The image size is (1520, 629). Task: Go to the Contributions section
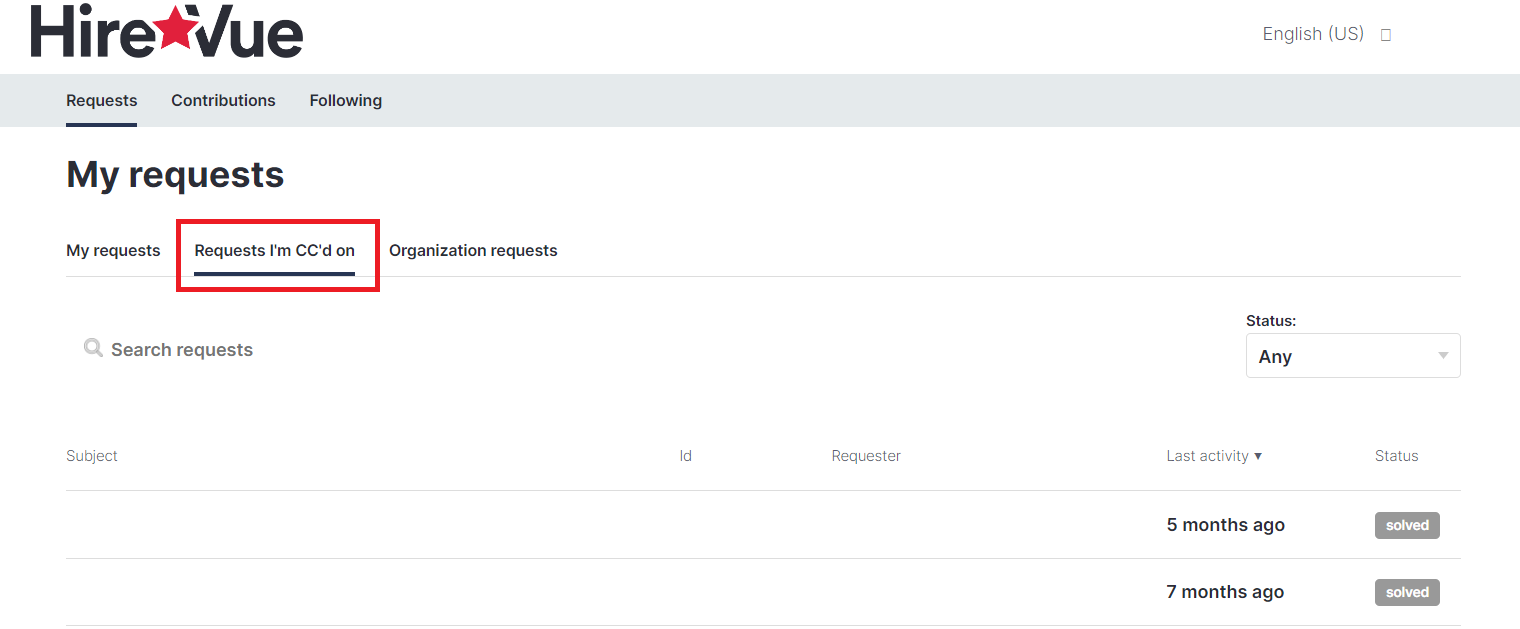click(223, 100)
